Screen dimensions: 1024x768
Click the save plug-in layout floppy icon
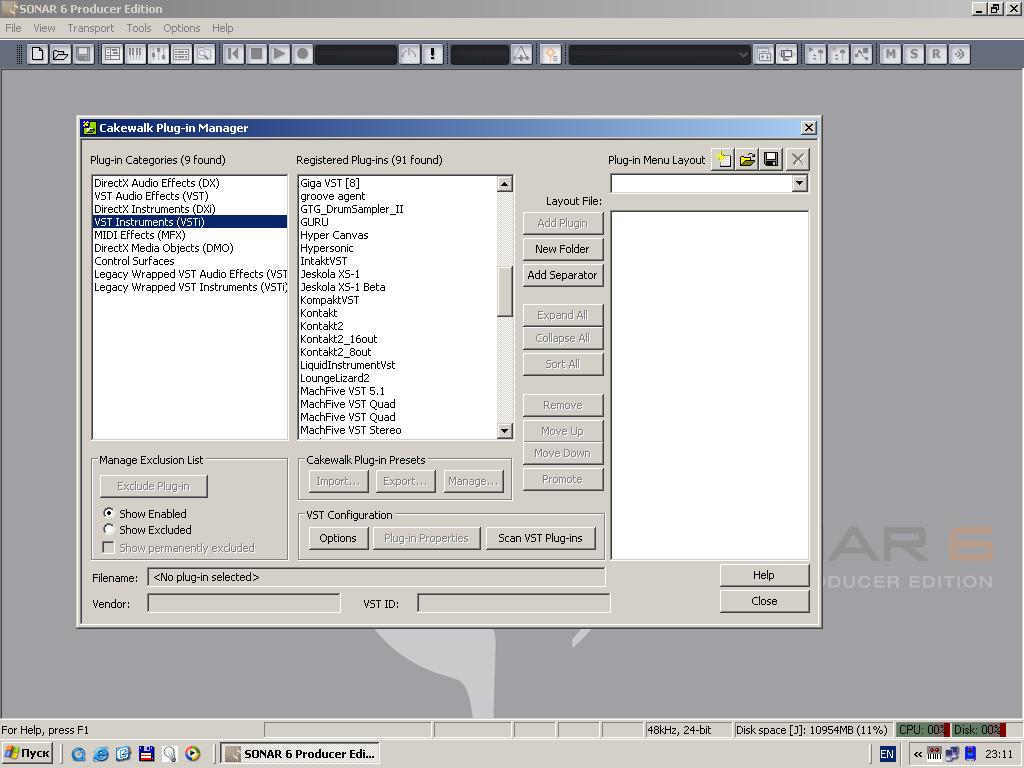771,159
